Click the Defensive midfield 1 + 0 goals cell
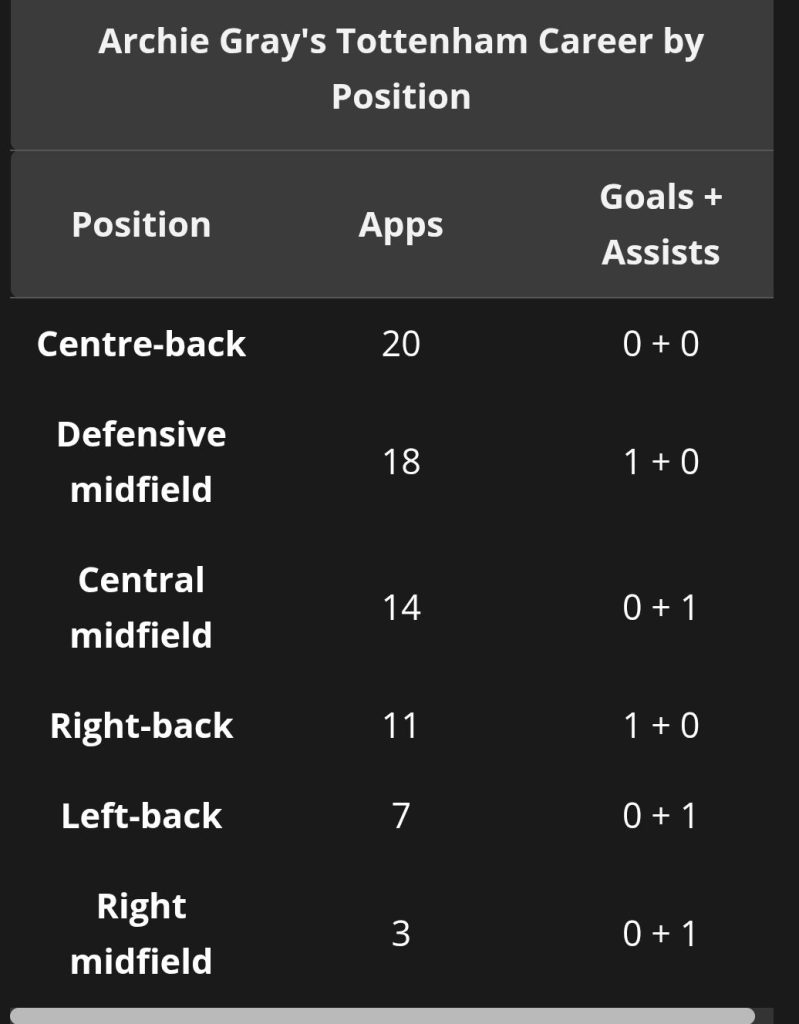This screenshot has height=1024, width=799. click(660, 462)
